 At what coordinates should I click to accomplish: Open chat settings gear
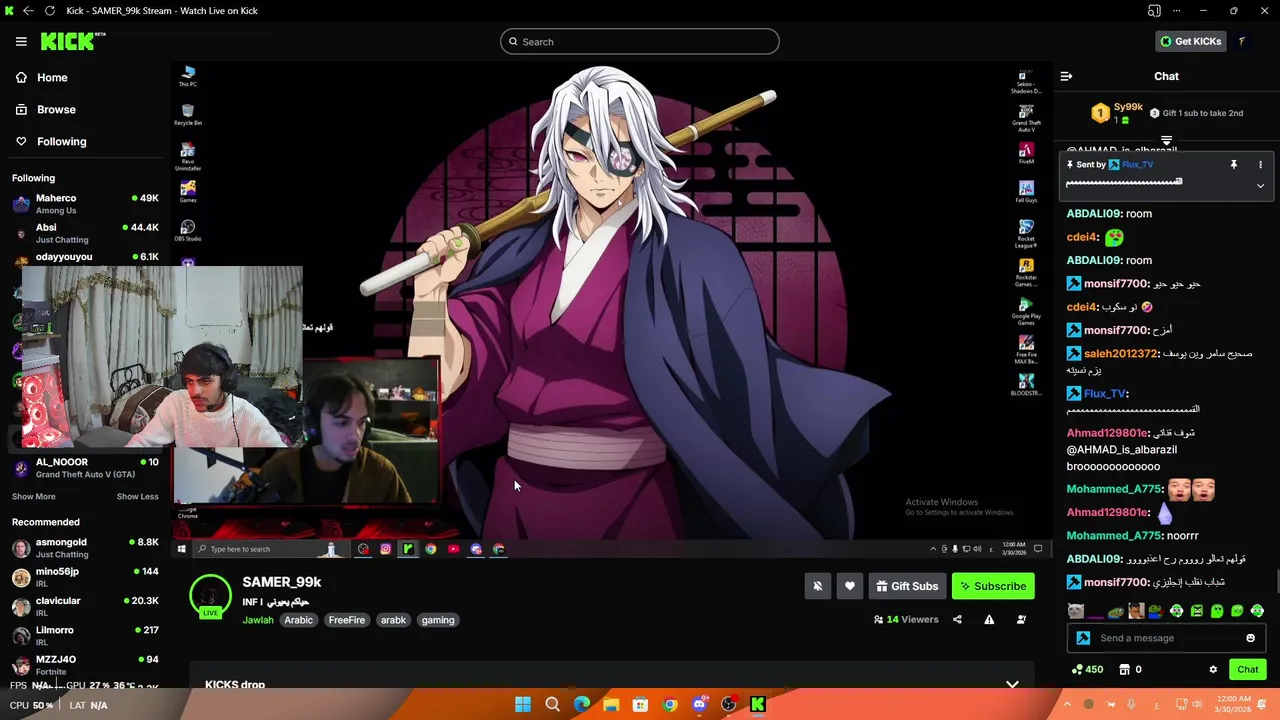coord(1213,670)
